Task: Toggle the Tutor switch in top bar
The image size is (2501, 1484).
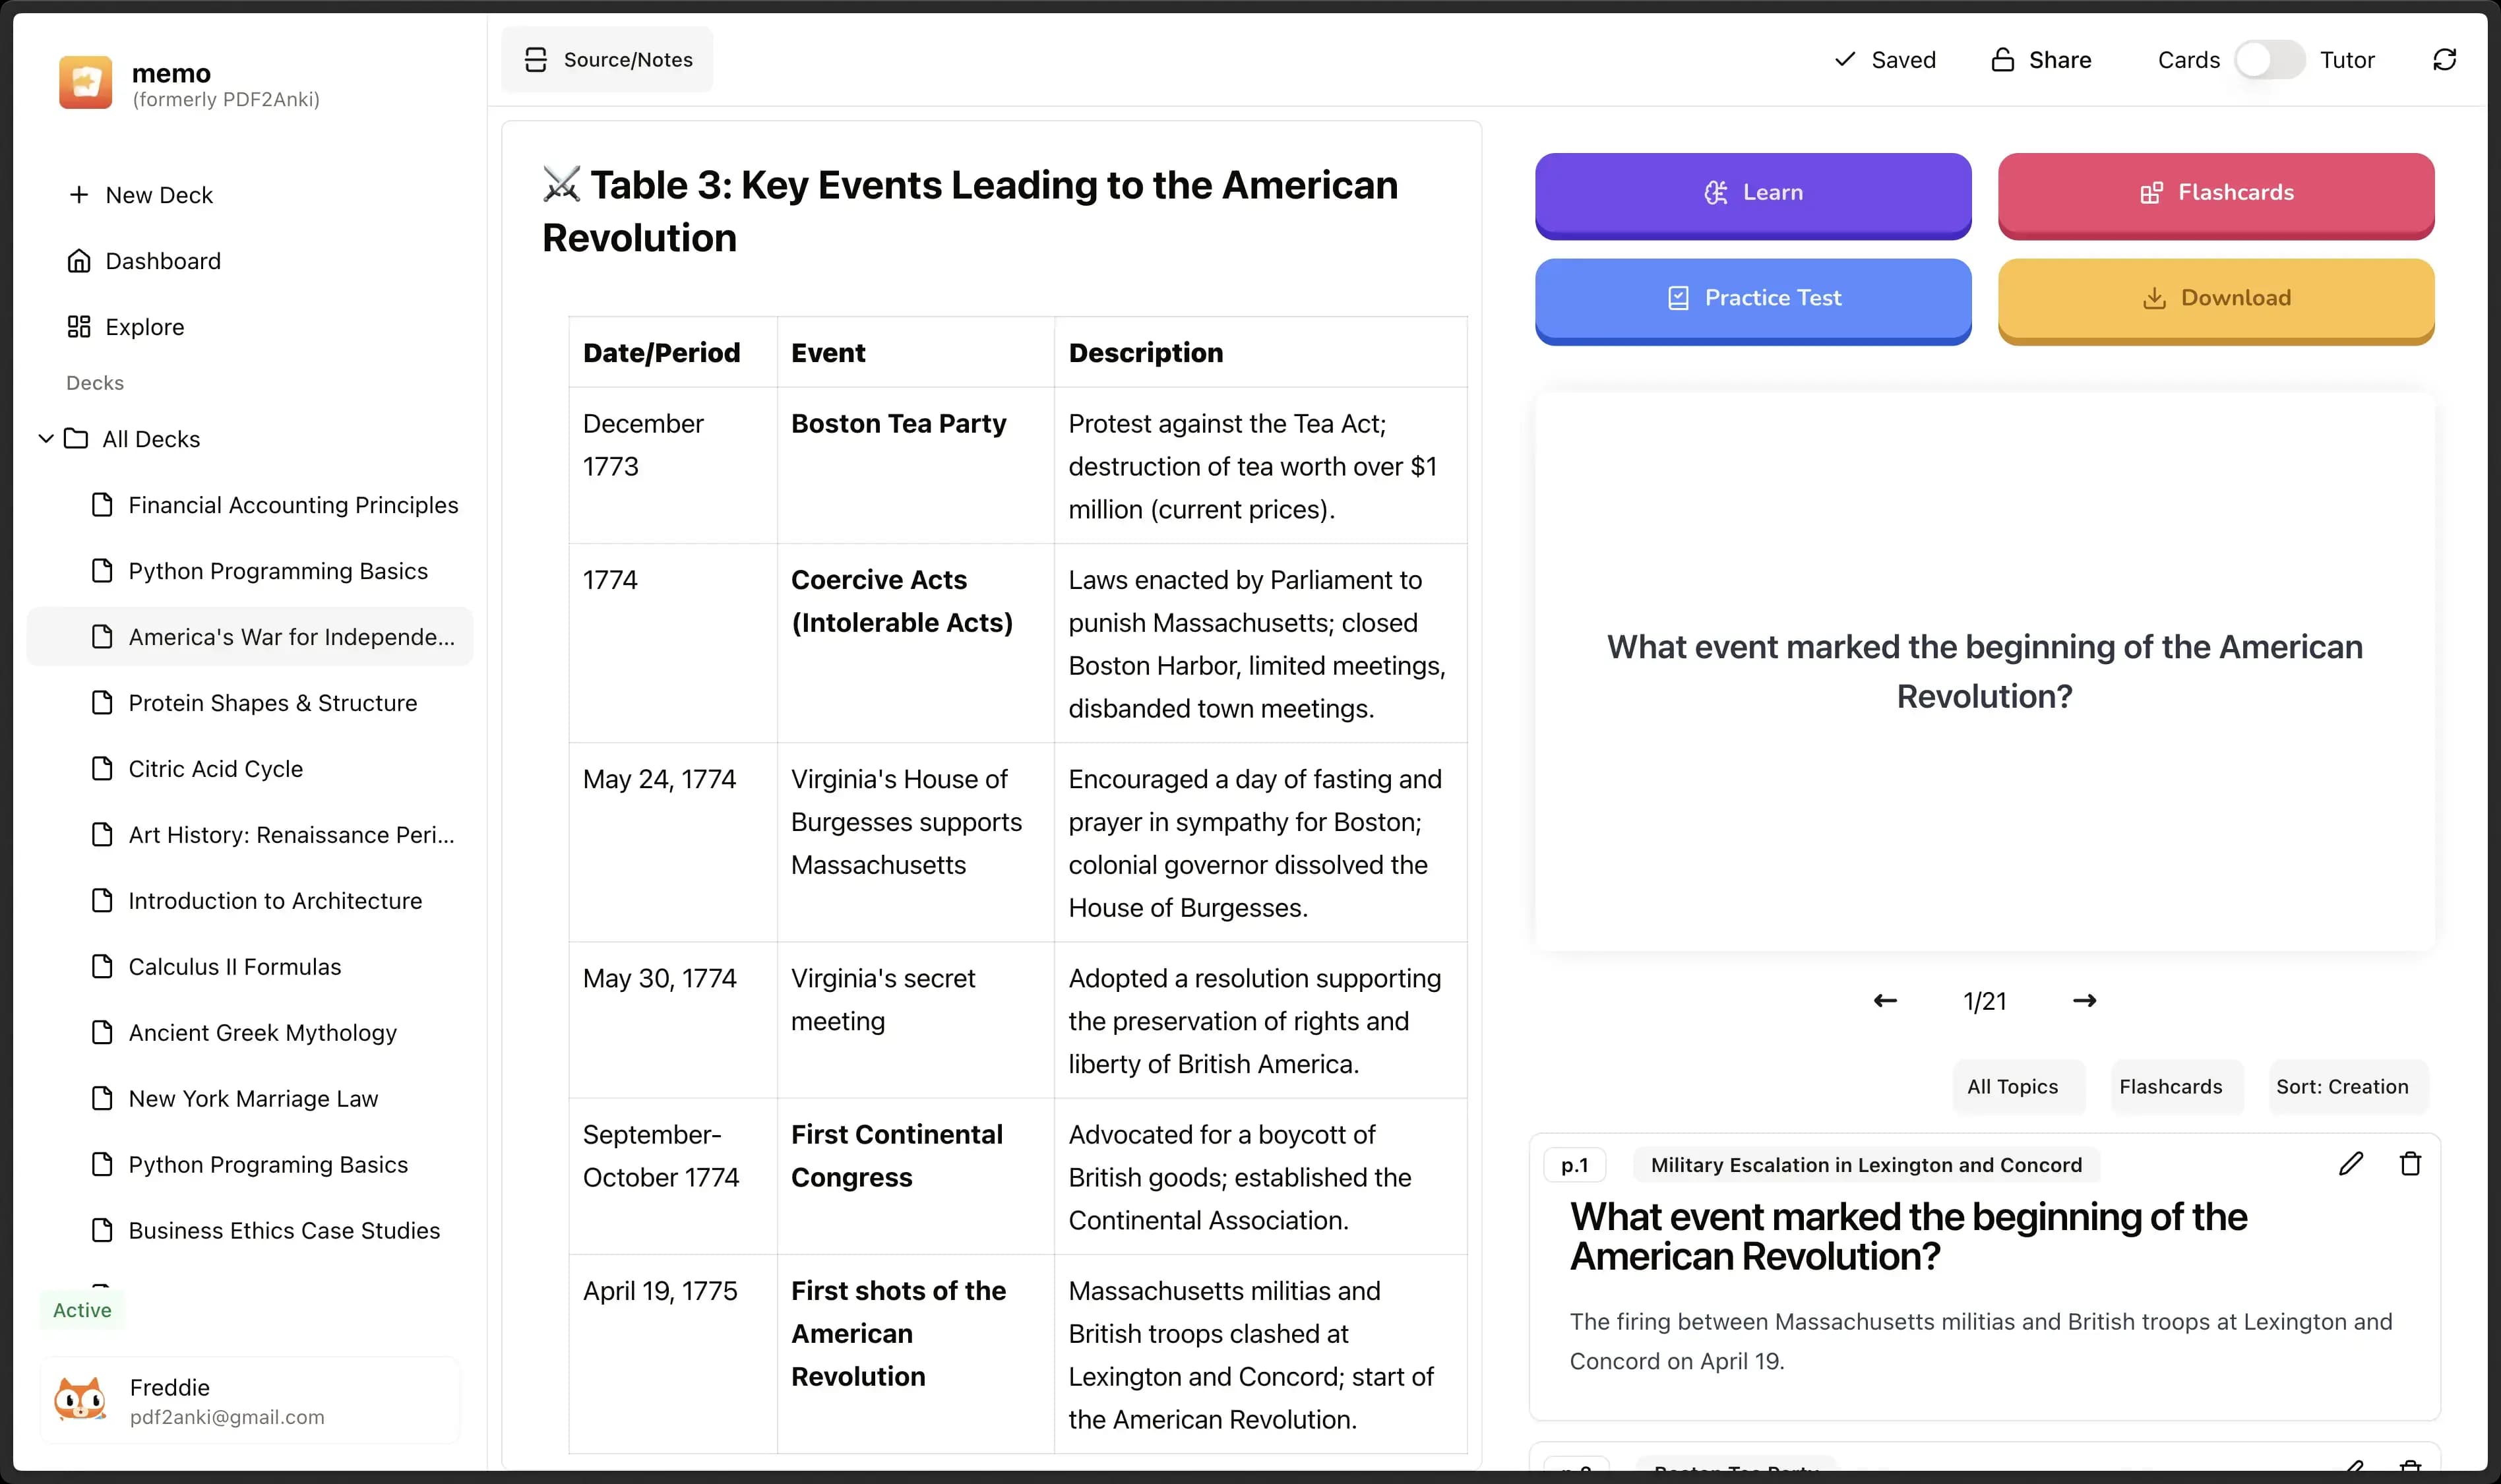Action: pos(2269,58)
